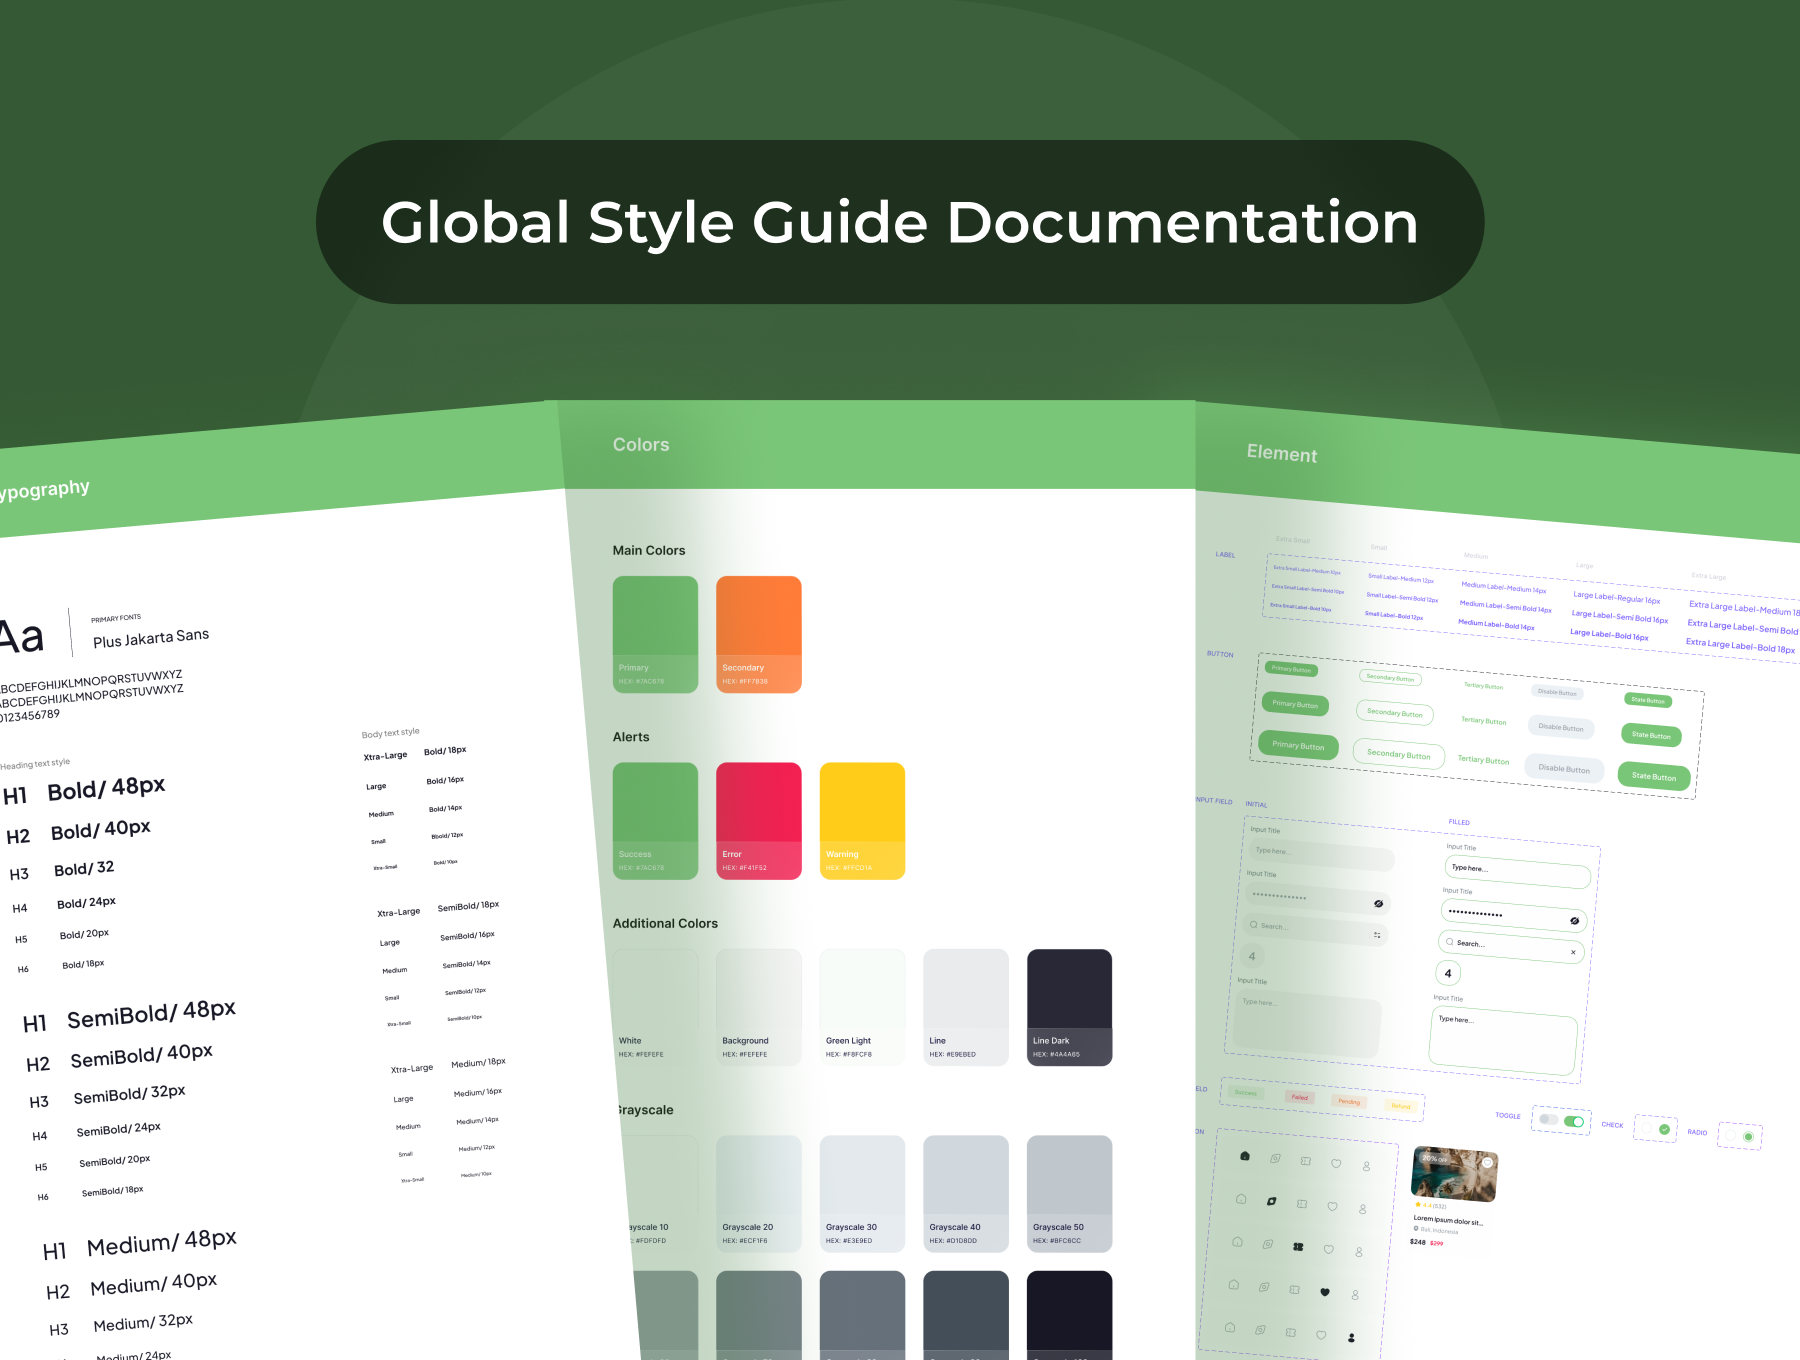Click the filled black home icon
This screenshot has height=1360, width=1800.
(1245, 1156)
